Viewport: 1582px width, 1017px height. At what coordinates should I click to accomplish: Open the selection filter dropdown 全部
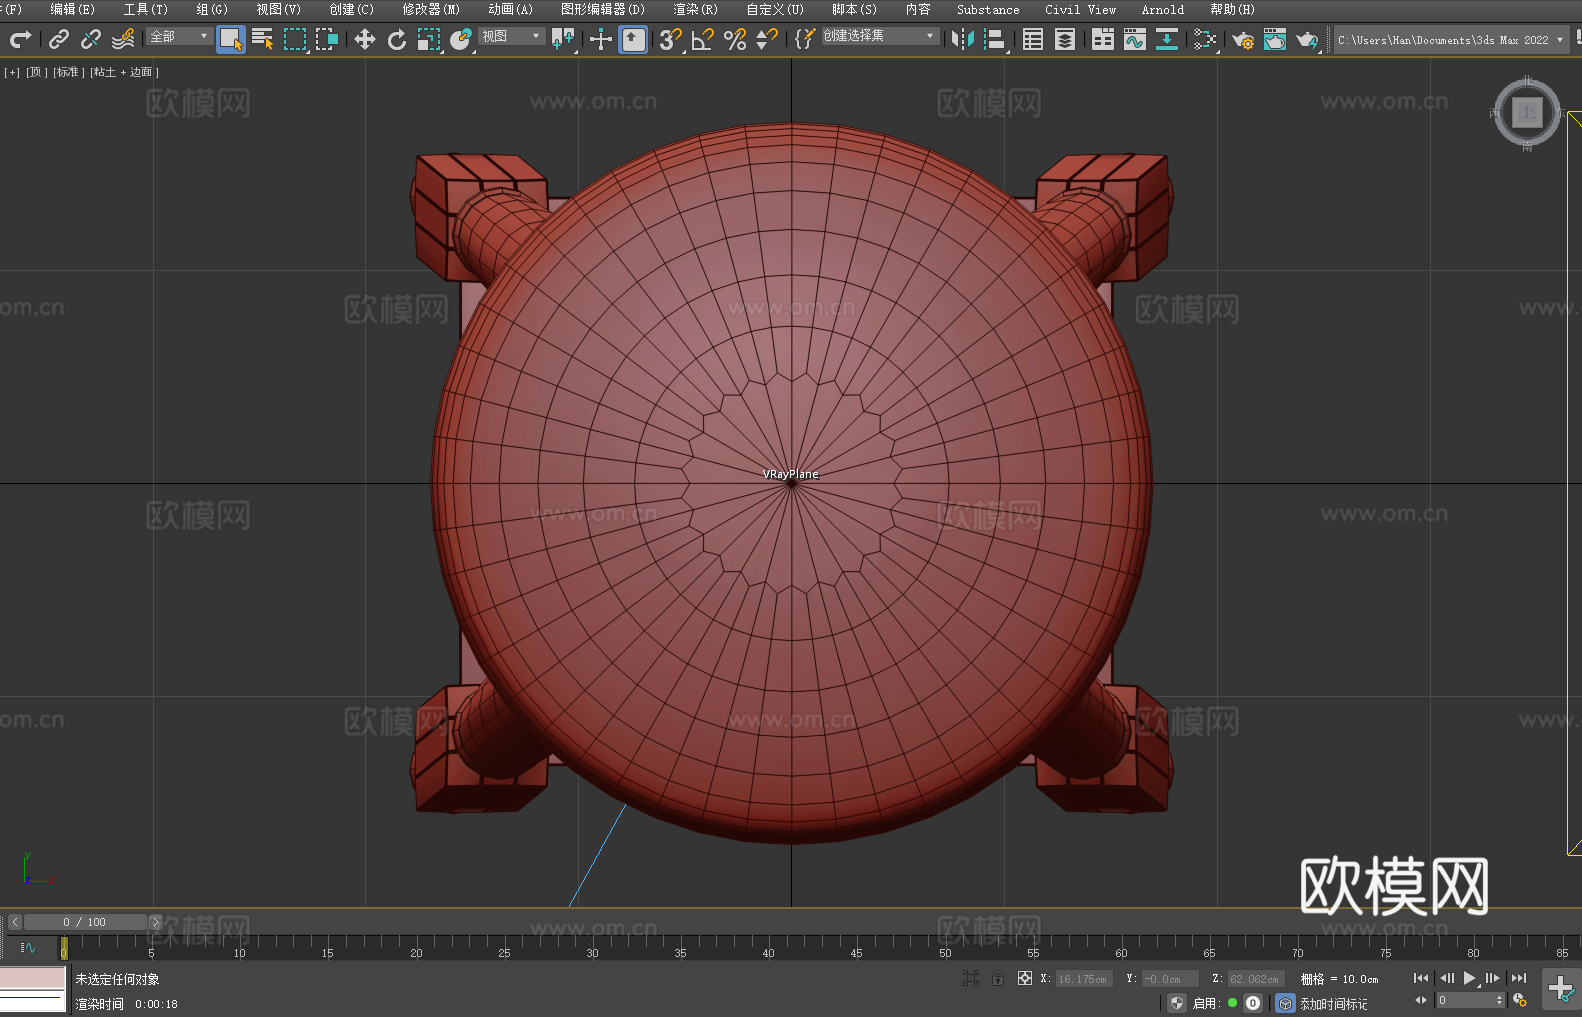179,36
